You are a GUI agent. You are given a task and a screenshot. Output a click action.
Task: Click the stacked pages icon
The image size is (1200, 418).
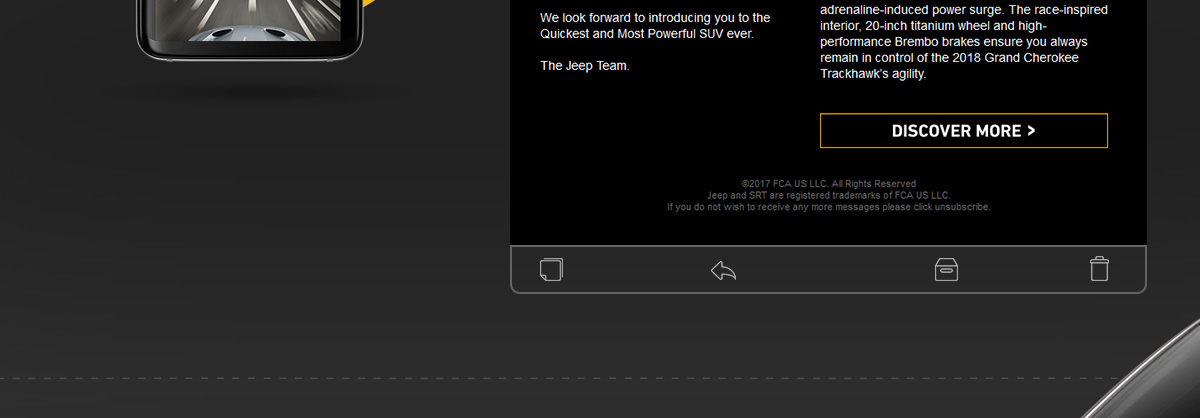click(551, 270)
